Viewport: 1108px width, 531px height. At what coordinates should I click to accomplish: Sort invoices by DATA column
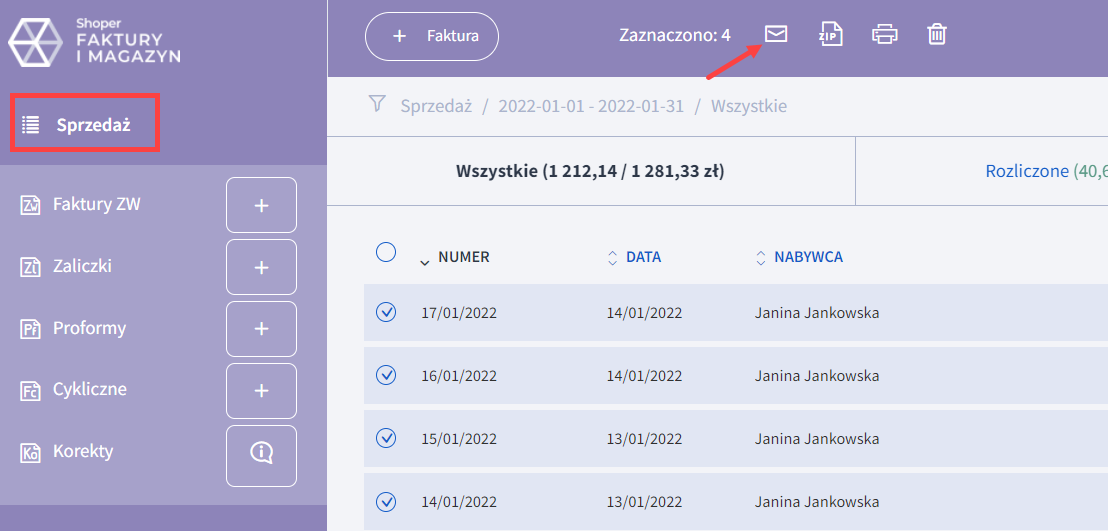[642, 257]
